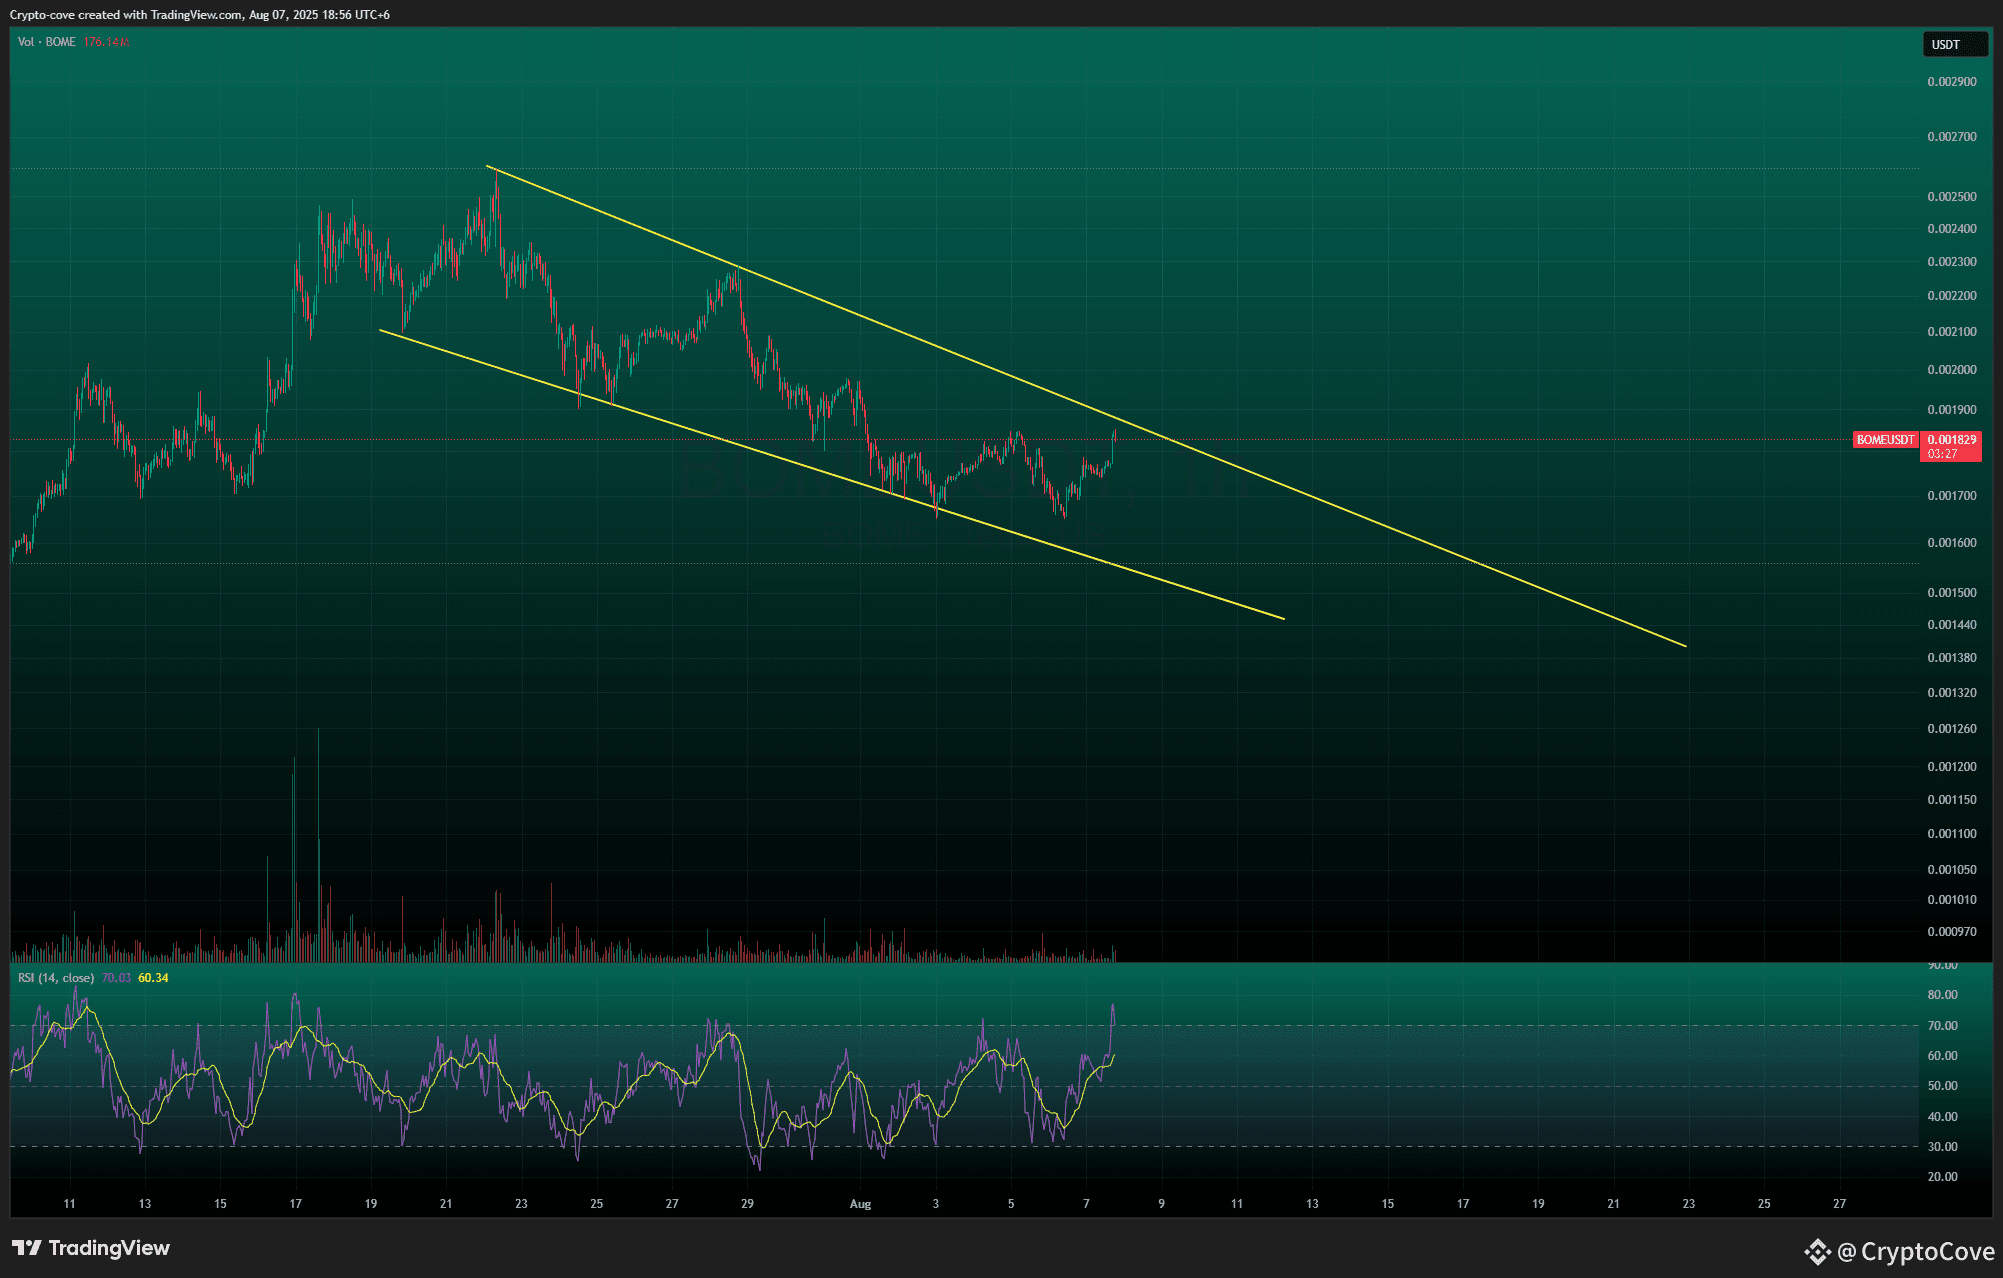Click the 70.00 RSI scale label
This screenshot has height=1278, width=2003.
pyautogui.click(x=1942, y=1026)
